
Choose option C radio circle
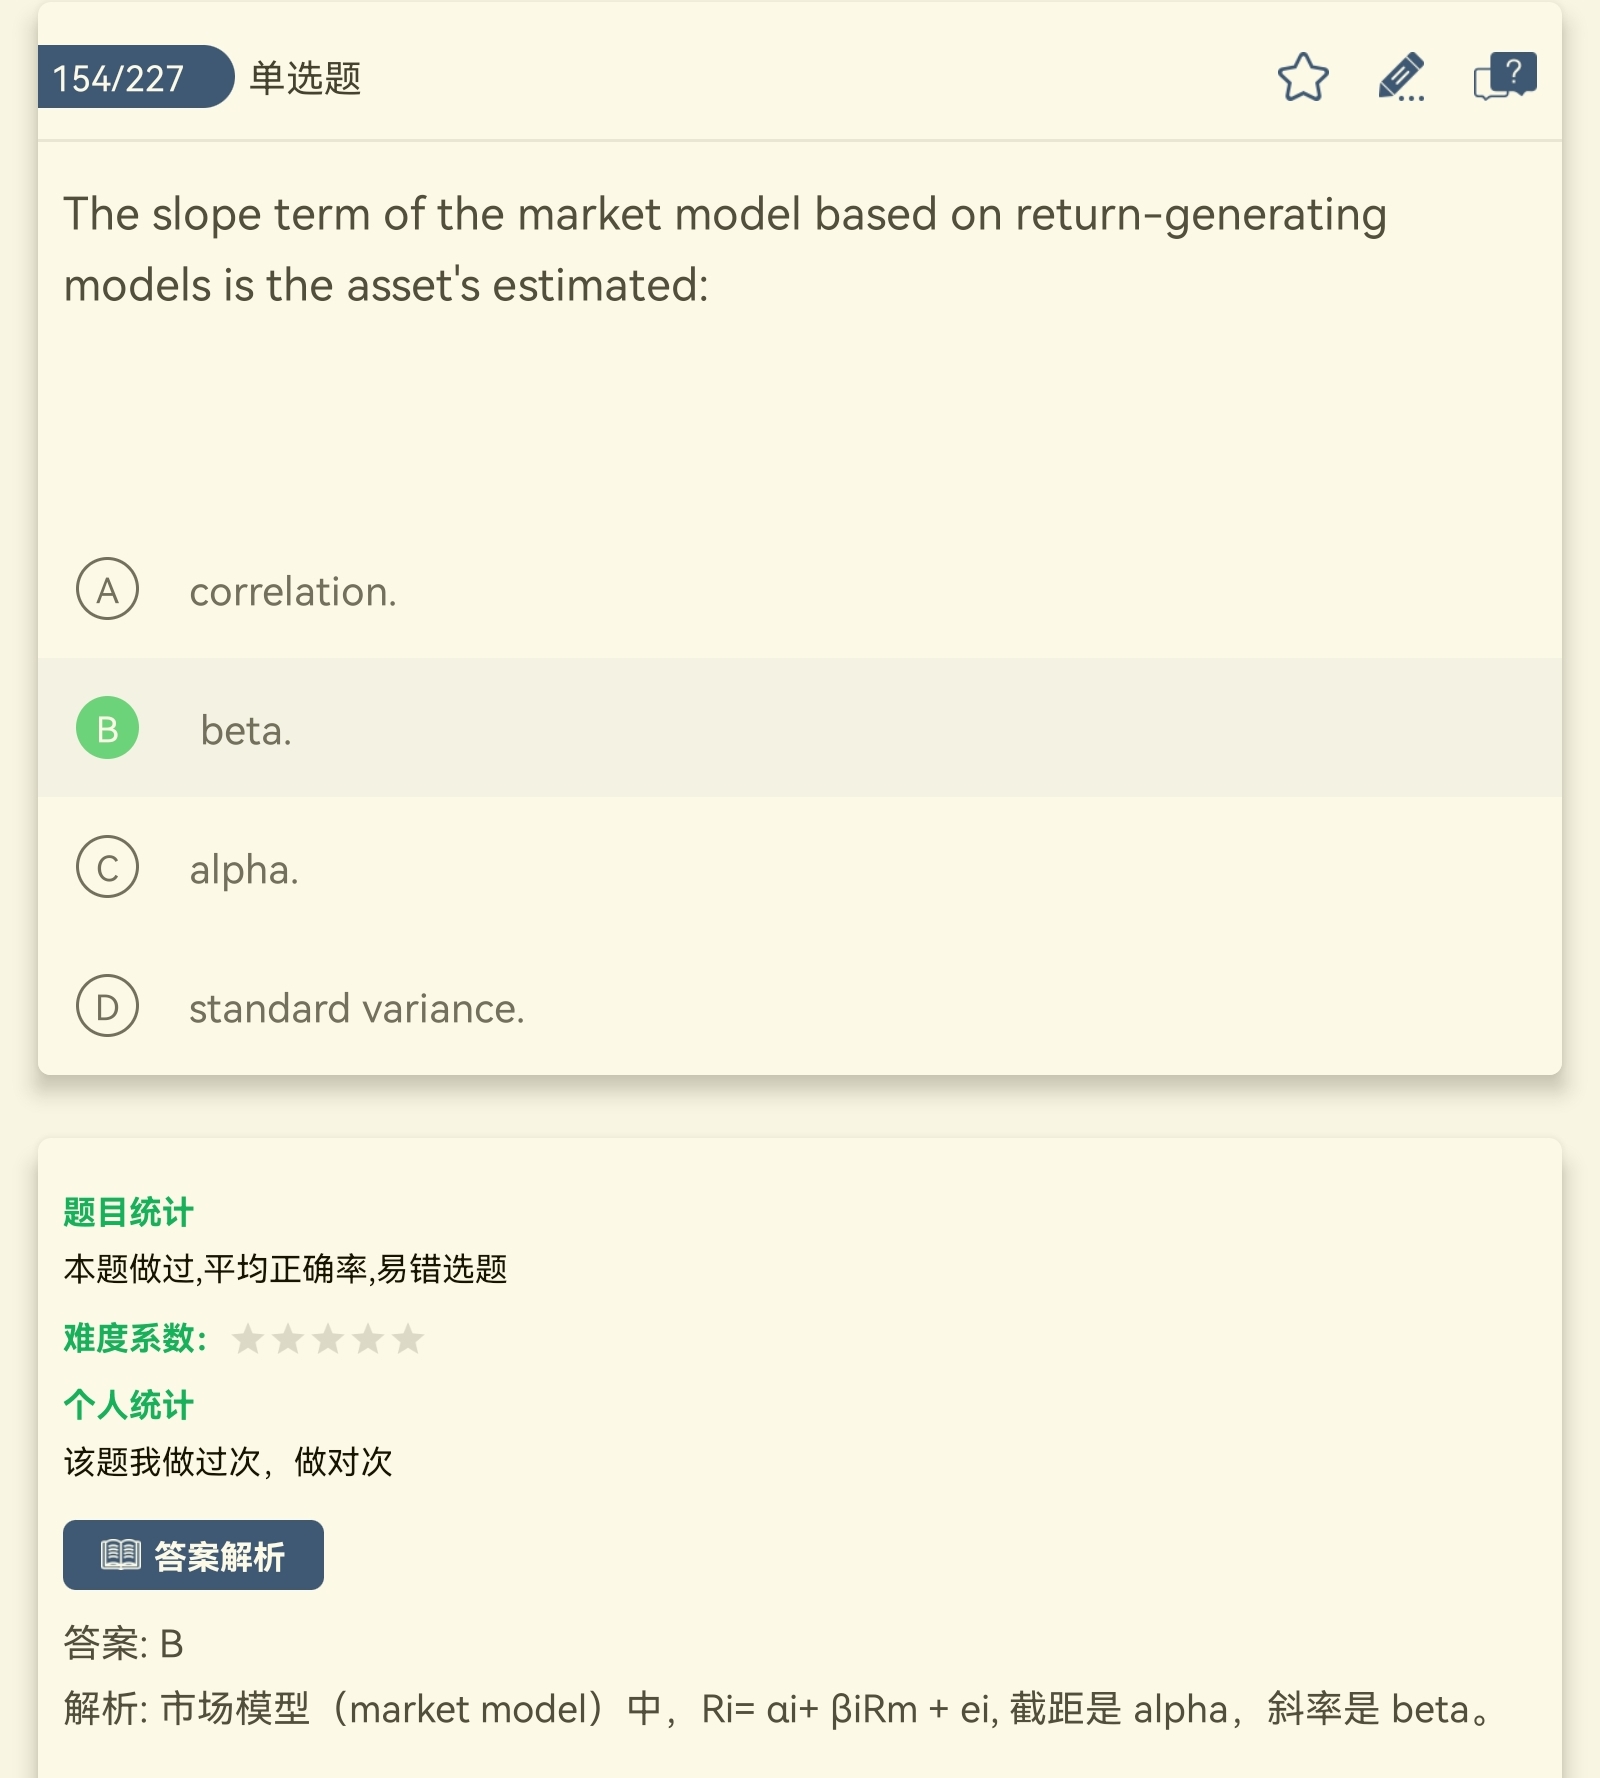(107, 867)
